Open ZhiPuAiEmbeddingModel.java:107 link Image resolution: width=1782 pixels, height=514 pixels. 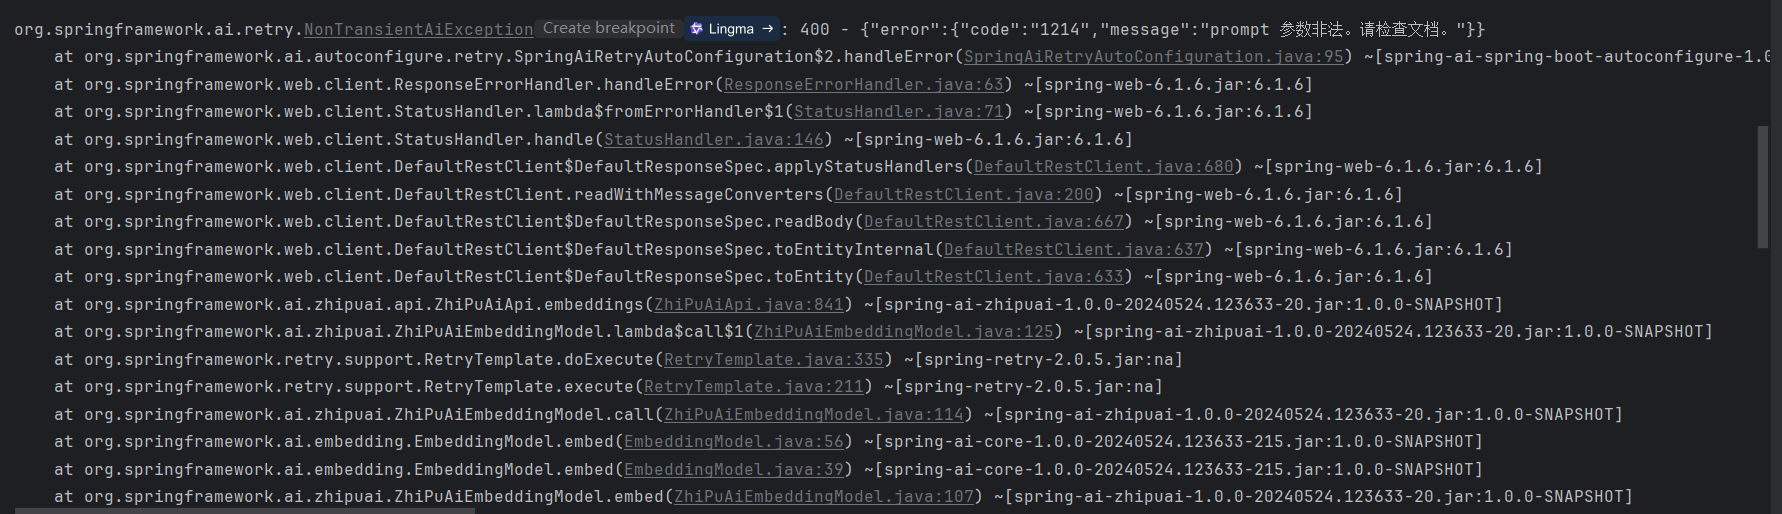(x=824, y=497)
